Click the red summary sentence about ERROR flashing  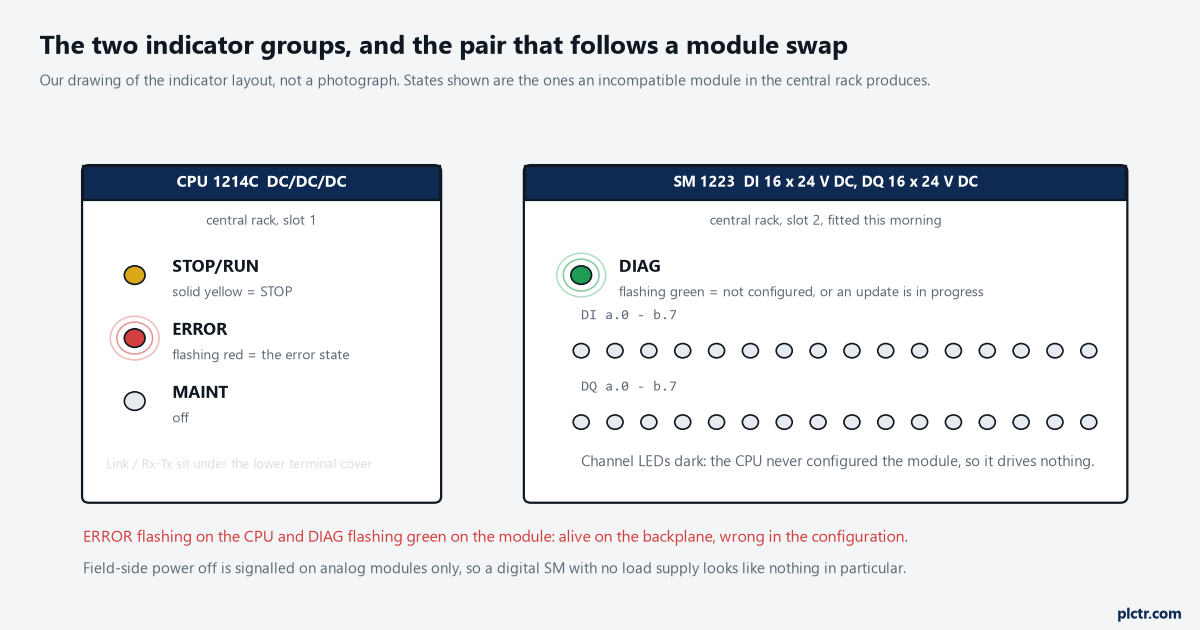pos(496,537)
